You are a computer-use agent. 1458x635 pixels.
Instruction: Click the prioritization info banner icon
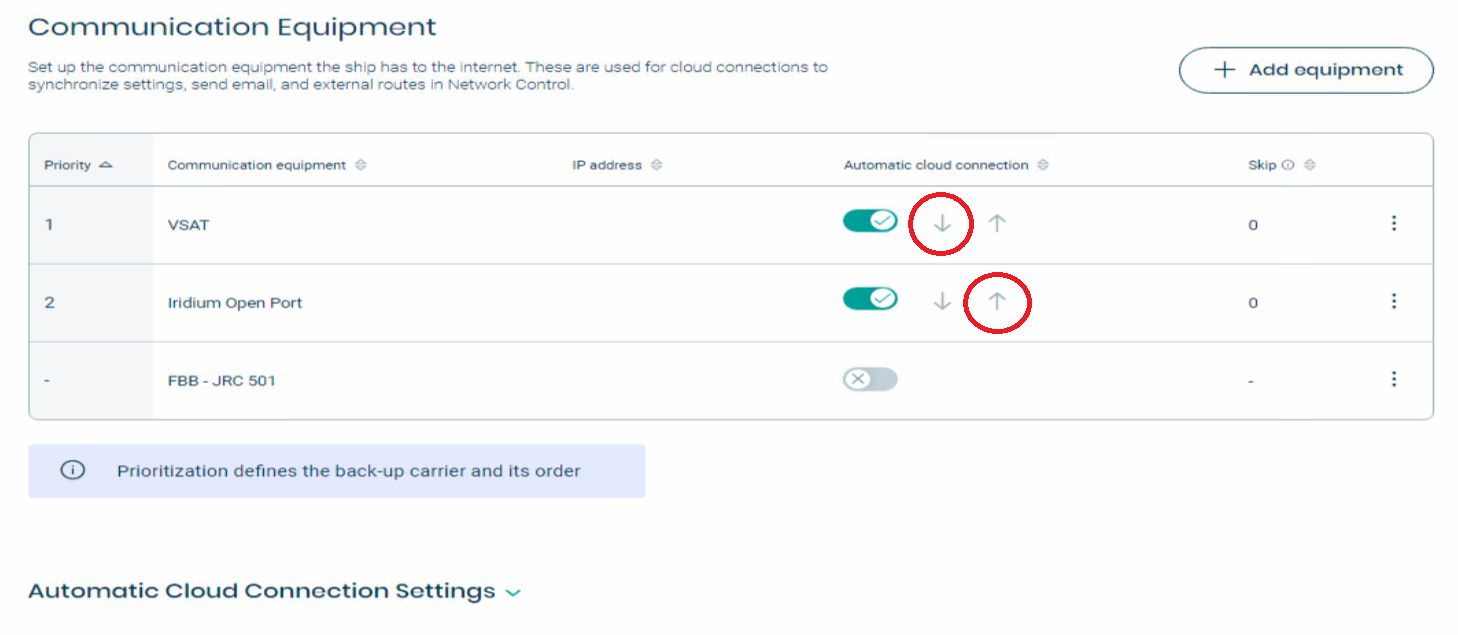coord(73,471)
